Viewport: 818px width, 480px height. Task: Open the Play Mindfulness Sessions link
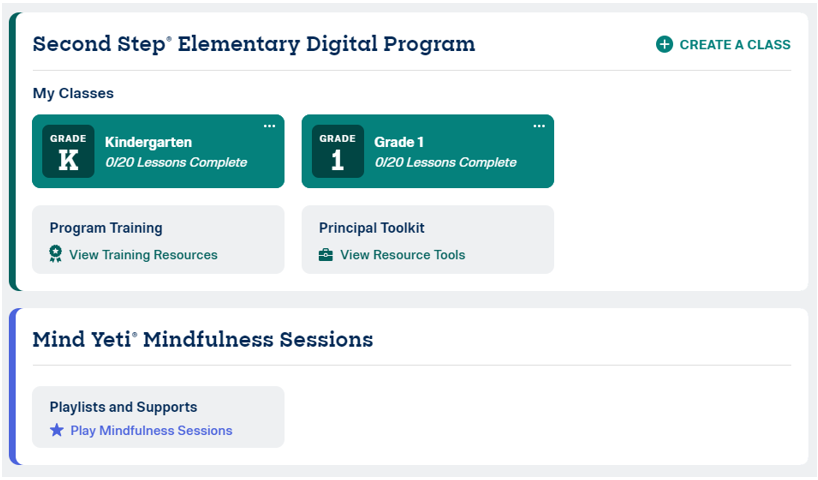(x=151, y=430)
